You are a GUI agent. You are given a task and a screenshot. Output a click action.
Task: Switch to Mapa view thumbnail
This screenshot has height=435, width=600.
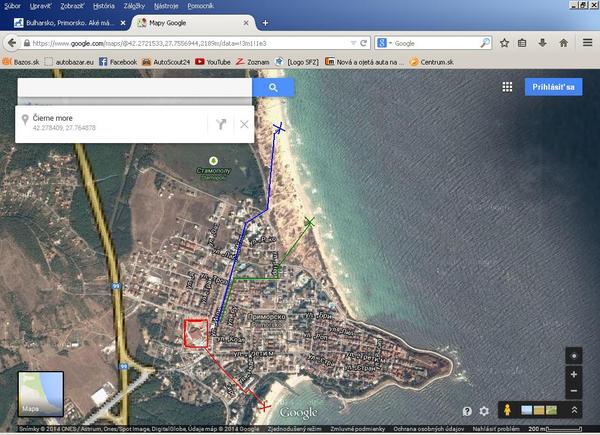[41, 393]
